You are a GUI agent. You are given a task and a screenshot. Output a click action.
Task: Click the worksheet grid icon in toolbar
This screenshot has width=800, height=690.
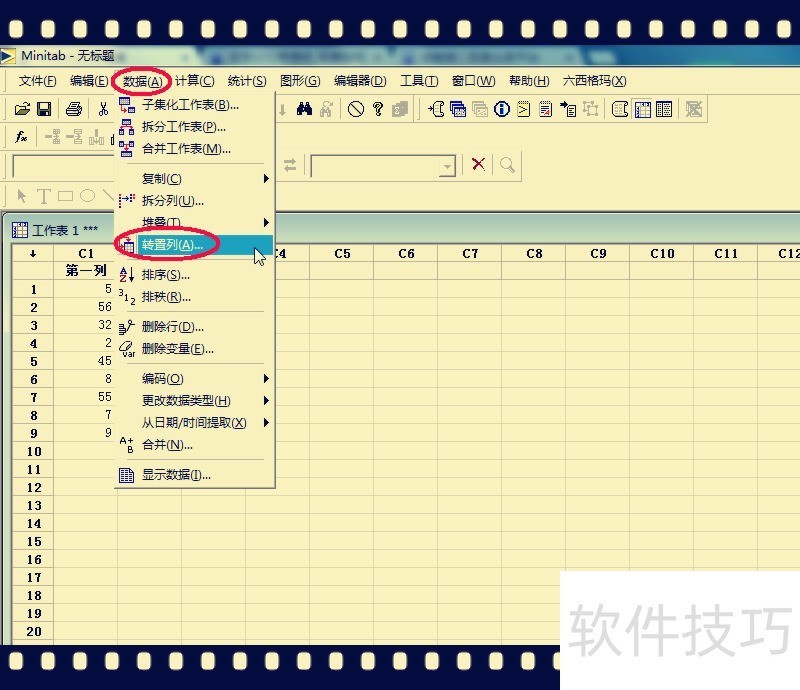tap(642, 109)
